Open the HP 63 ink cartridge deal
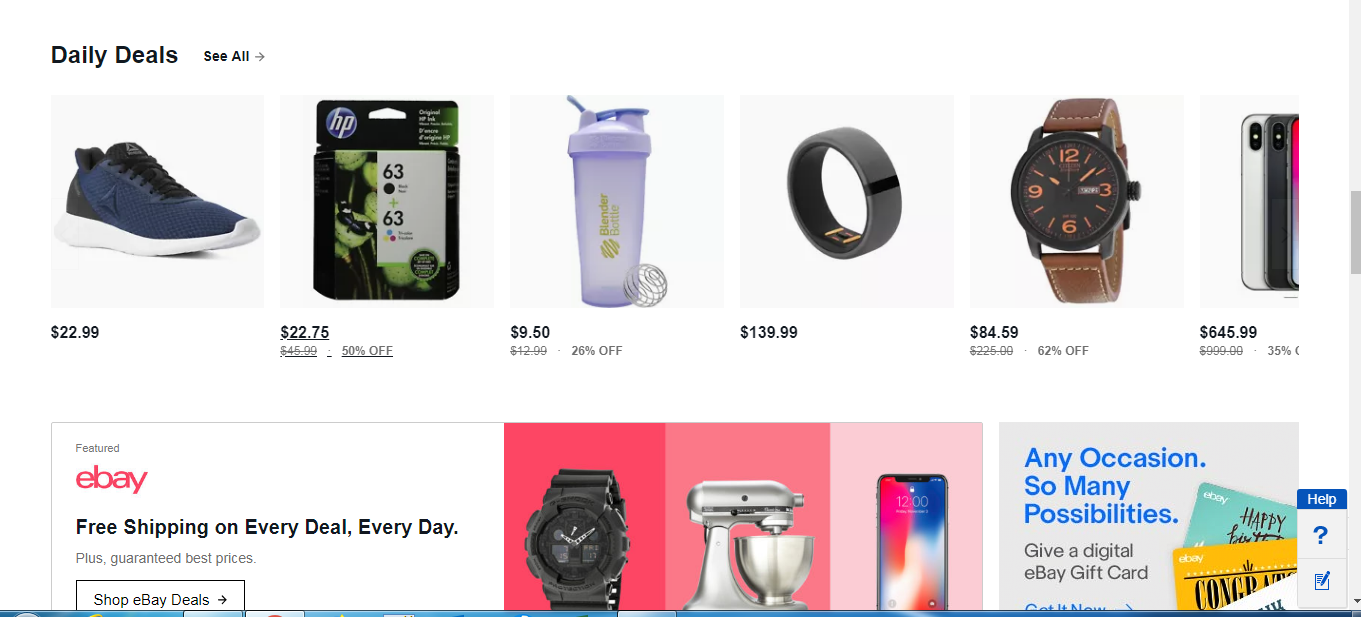This screenshot has height=617, width=1361. click(387, 201)
